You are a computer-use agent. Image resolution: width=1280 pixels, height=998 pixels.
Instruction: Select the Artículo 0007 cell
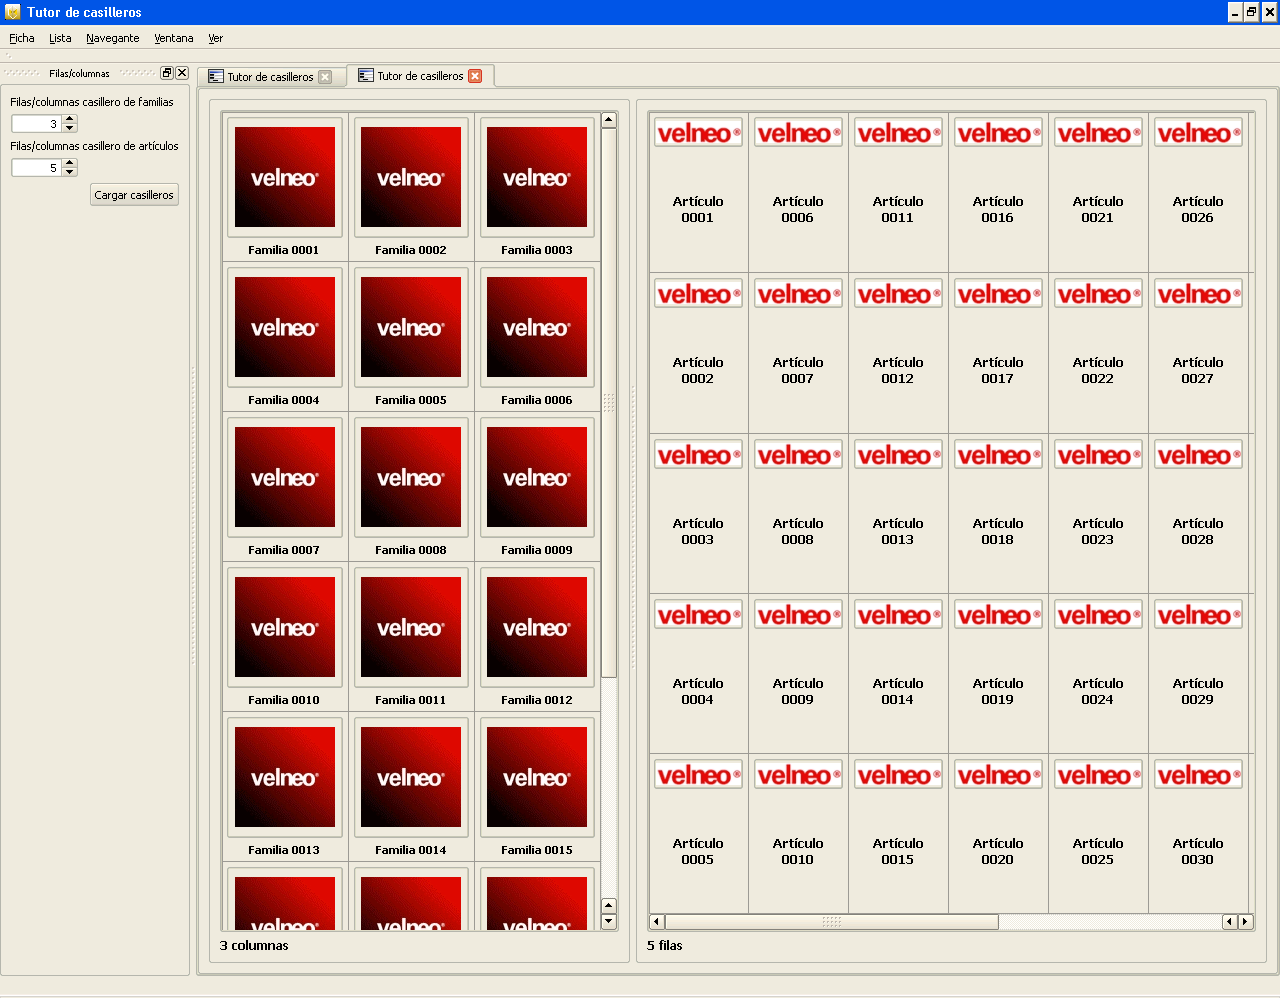point(798,353)
